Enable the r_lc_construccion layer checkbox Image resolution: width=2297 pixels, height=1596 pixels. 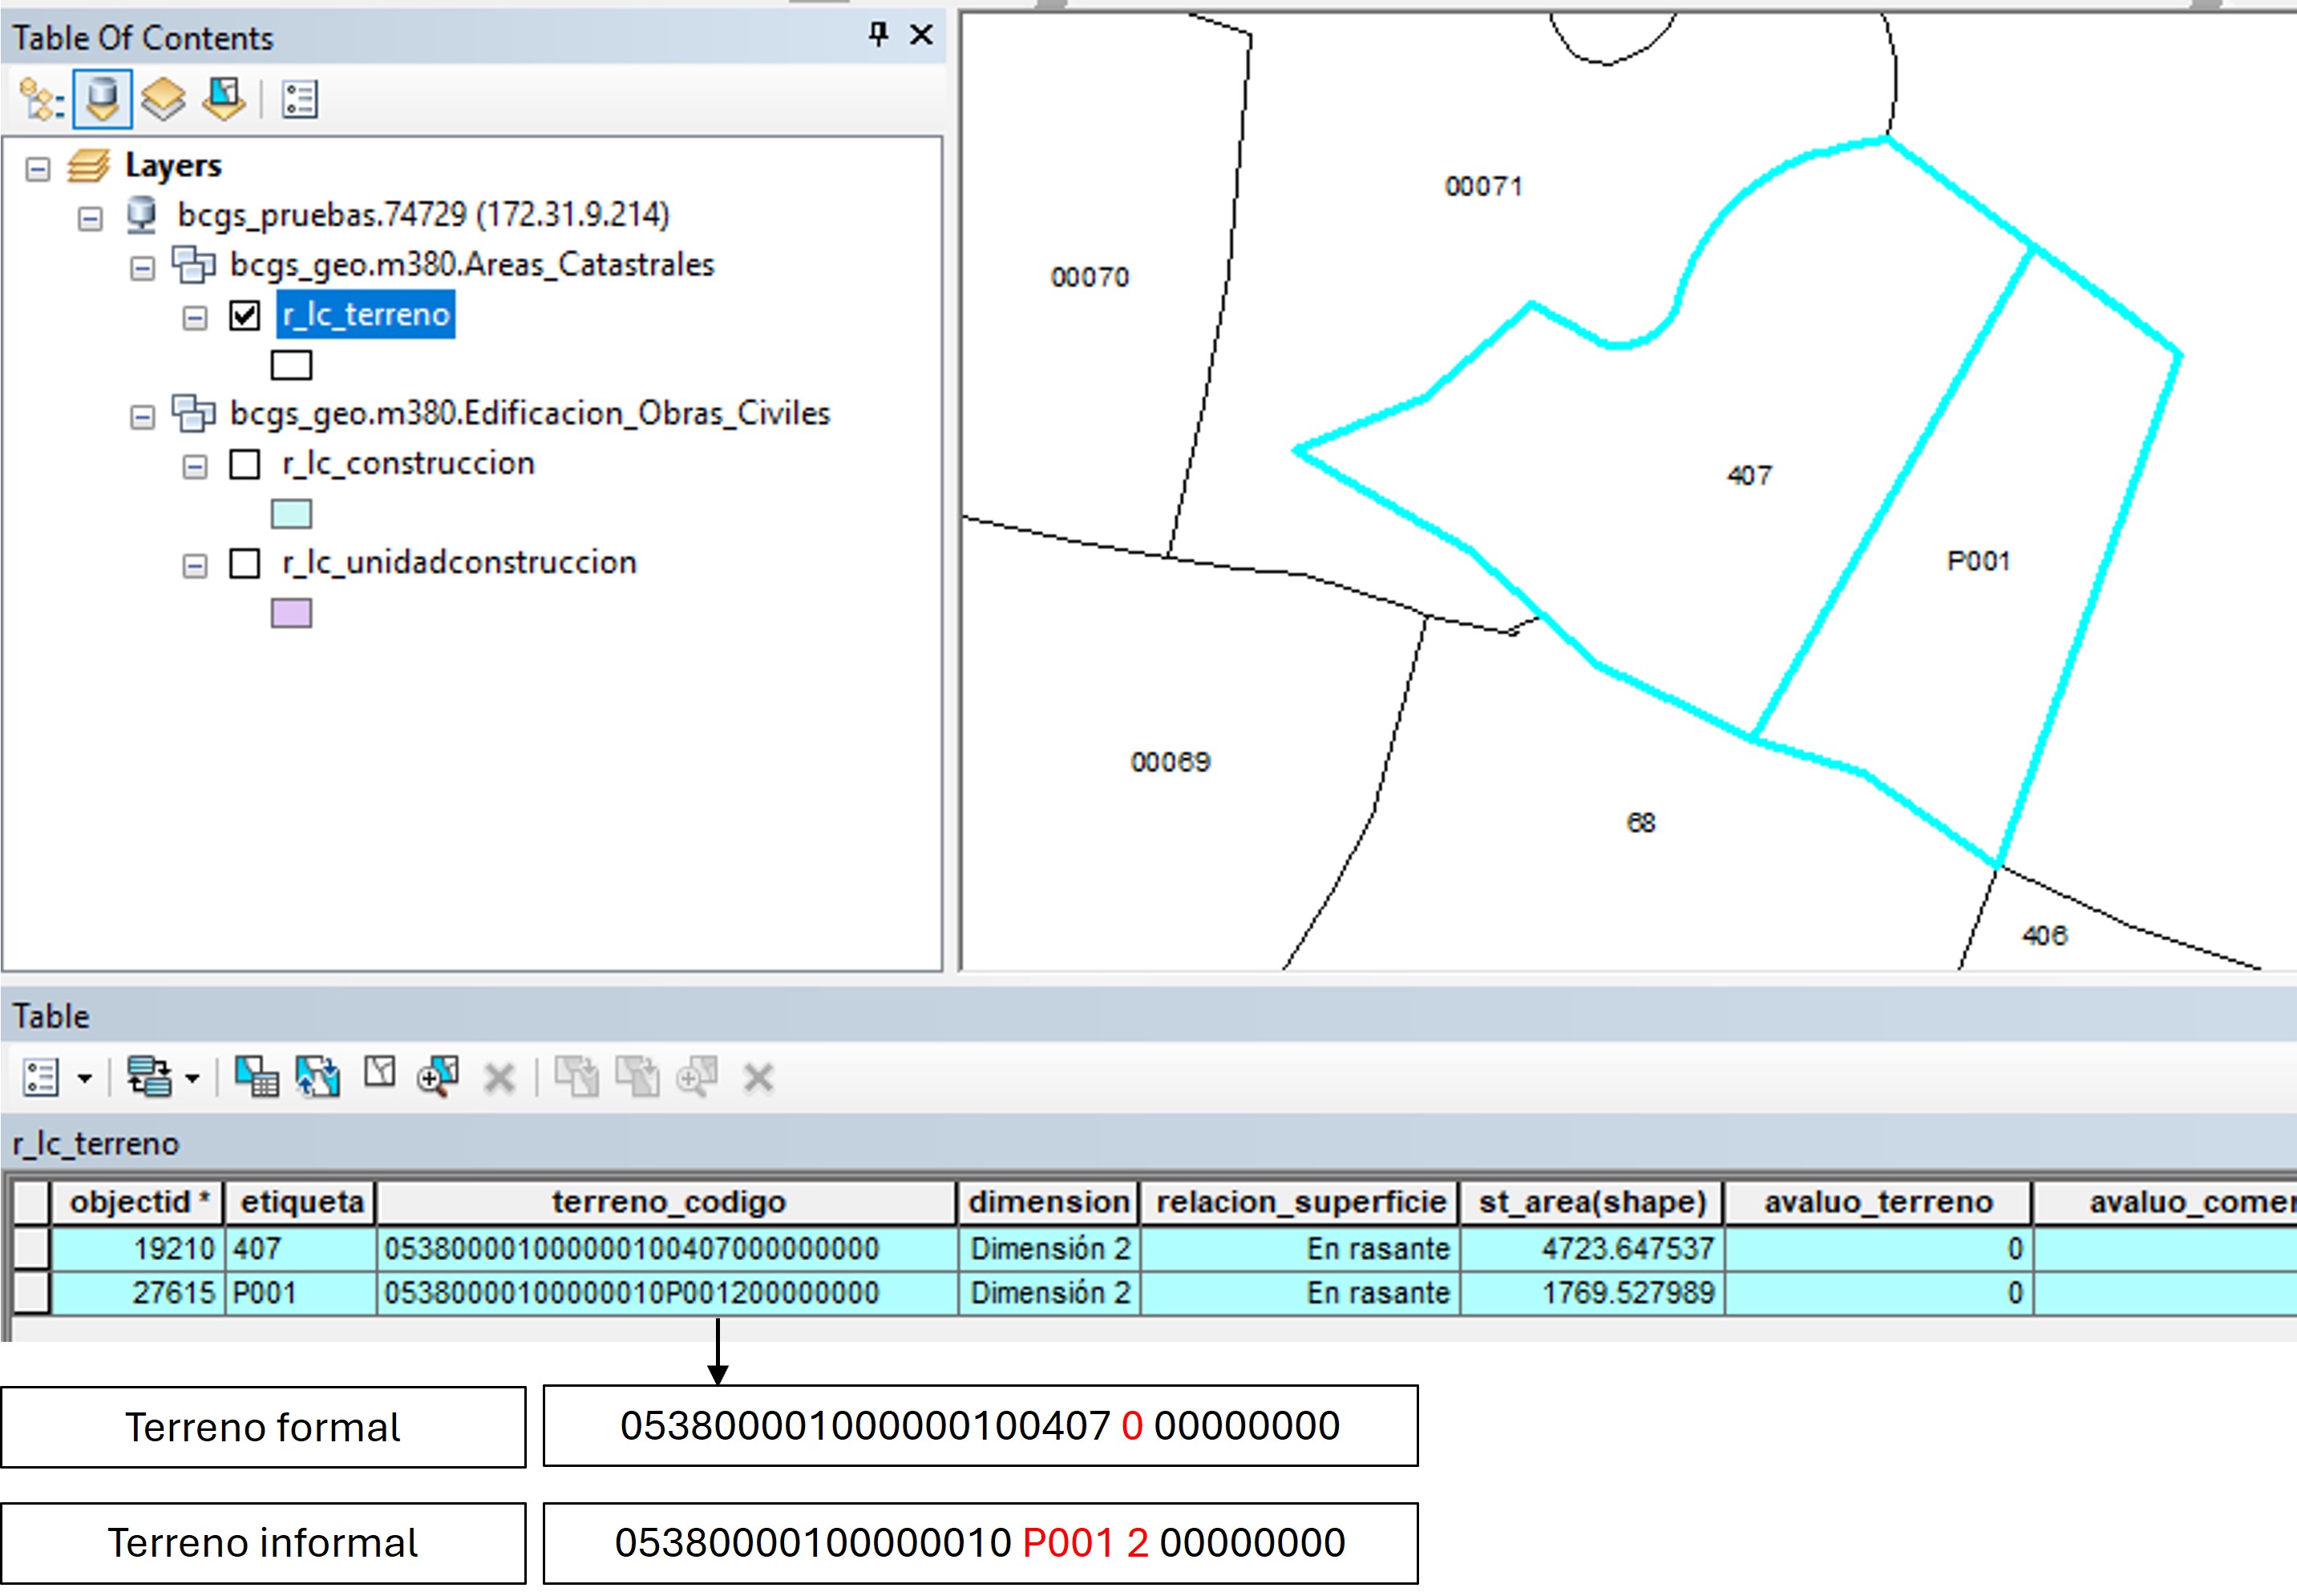coord(245,464)
